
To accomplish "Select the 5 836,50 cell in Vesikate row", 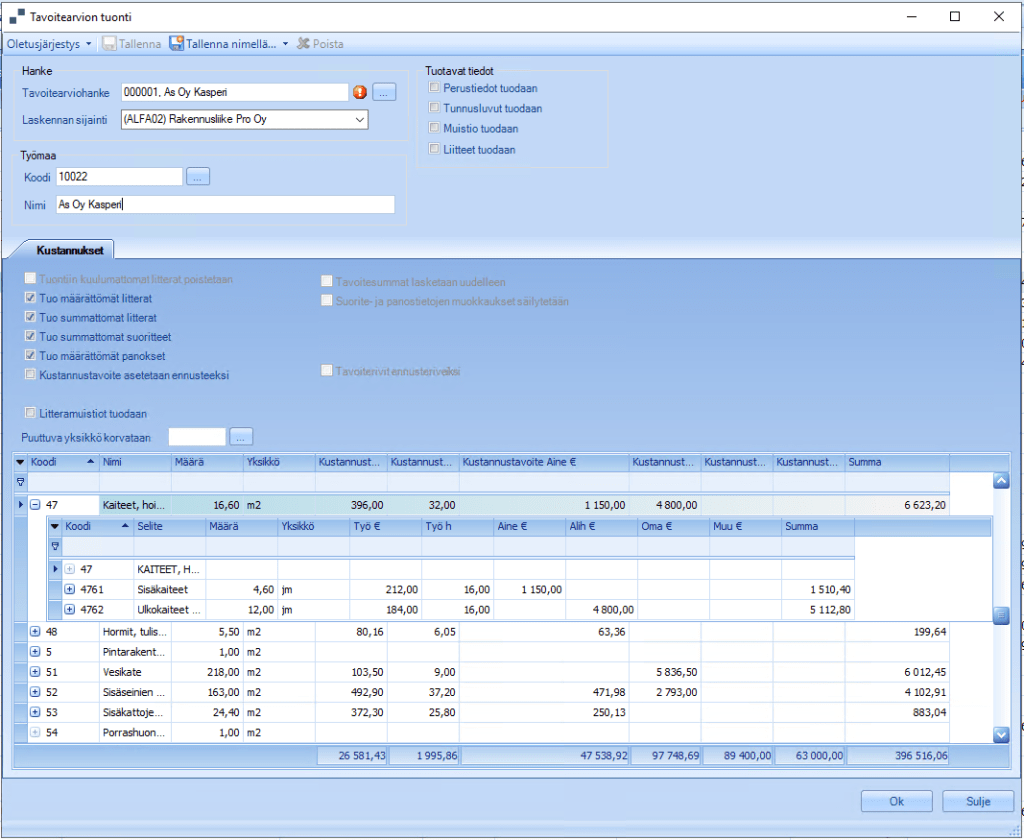I will (x=665, y=672).
